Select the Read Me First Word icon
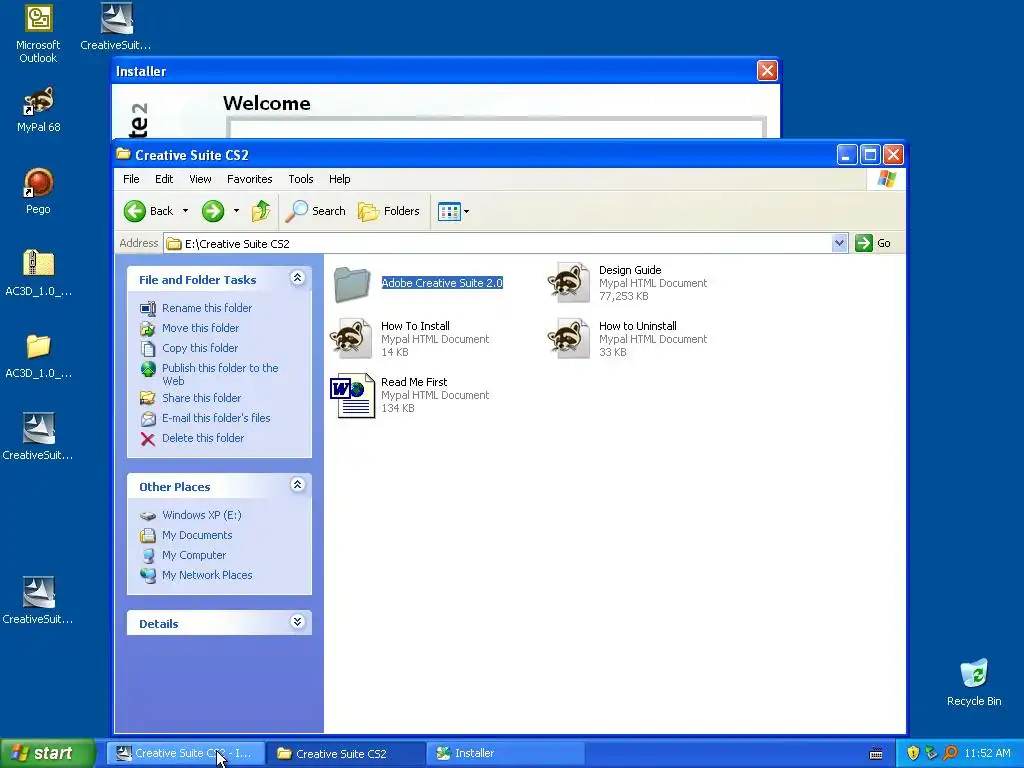Screen dimensions: 1024x768 pos(353,396)
